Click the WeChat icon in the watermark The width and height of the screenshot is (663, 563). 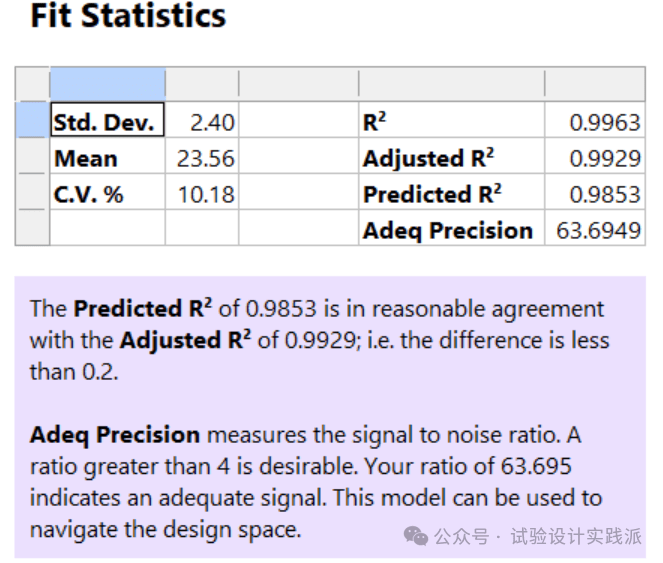[416, 536]
